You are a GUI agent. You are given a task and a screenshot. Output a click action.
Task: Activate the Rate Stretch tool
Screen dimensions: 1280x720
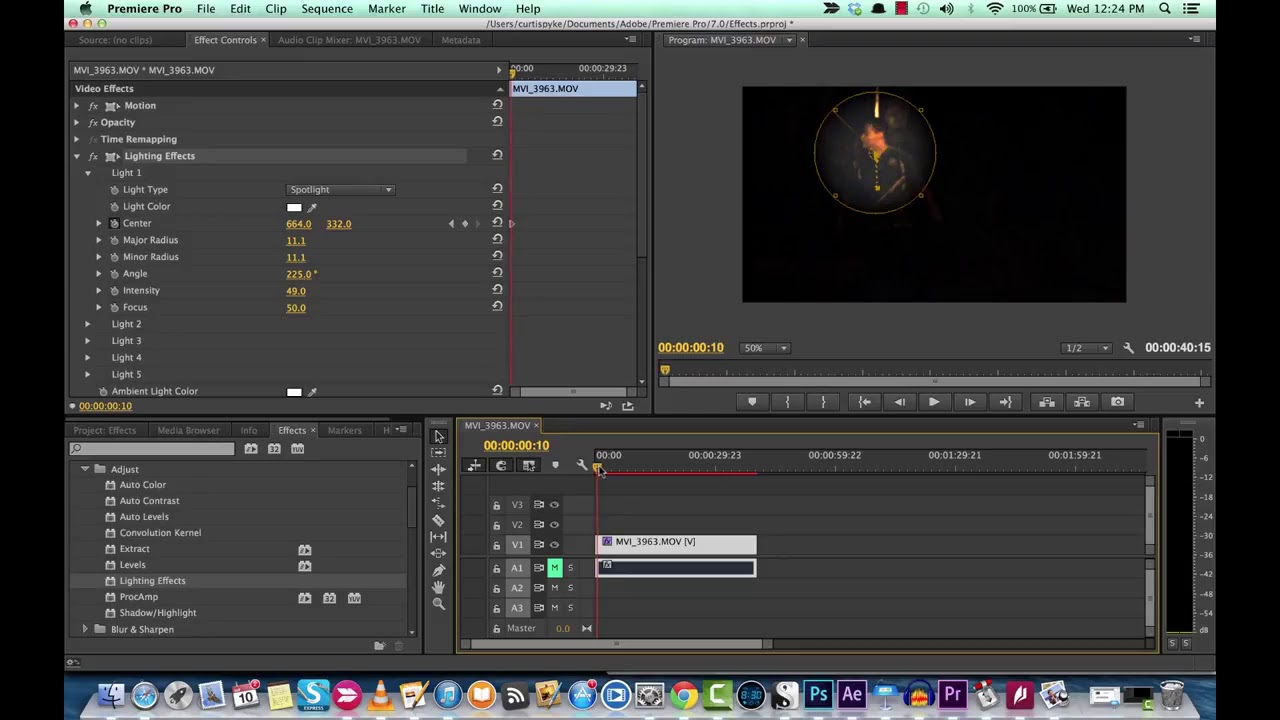point(438,503)
